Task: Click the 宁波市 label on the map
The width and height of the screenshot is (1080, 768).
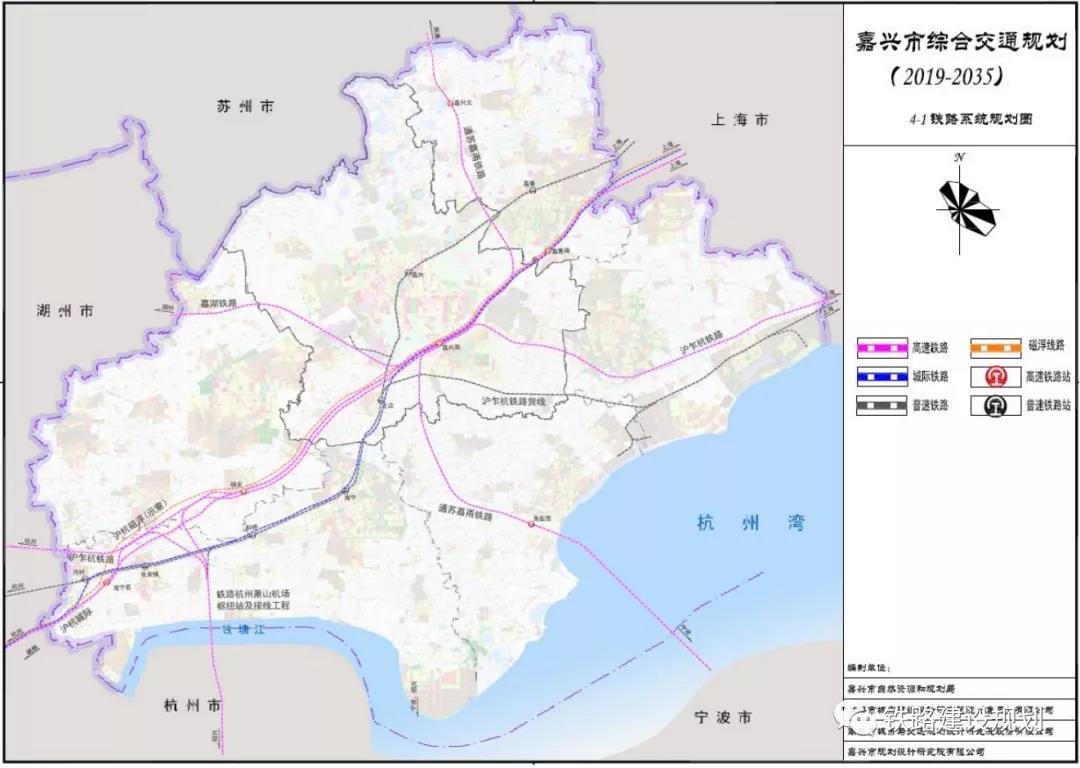Action: coord(725,718)
